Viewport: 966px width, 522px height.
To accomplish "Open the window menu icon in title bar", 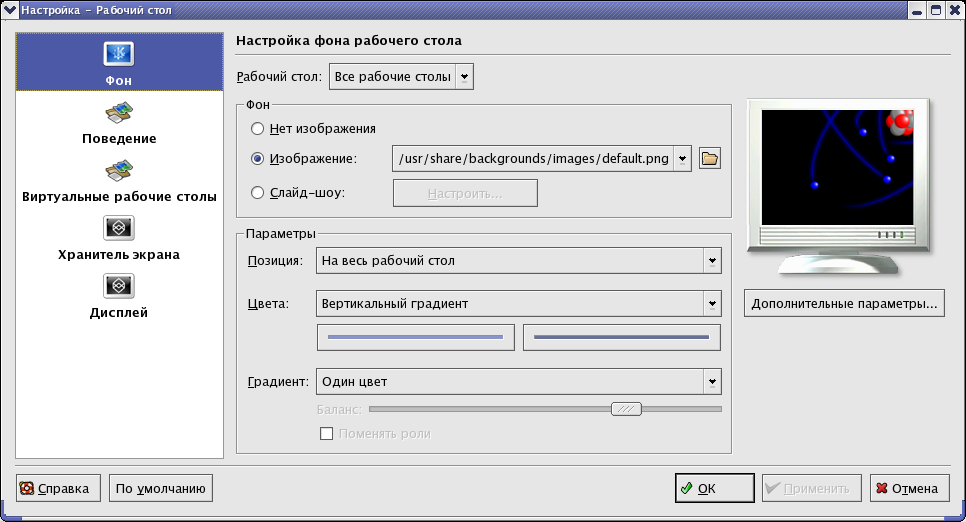I will tap(10, 10).
